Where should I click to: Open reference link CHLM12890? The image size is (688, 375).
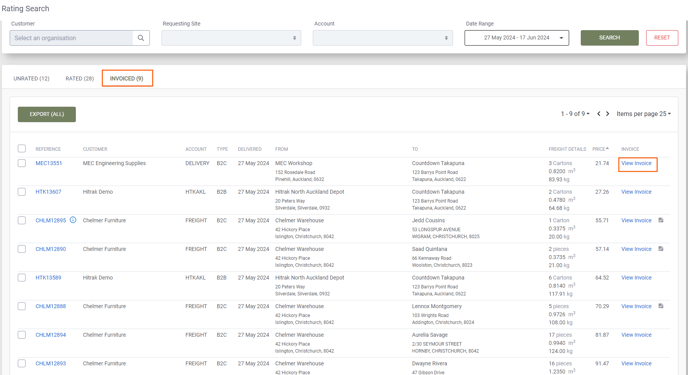(x=50, y=249)
